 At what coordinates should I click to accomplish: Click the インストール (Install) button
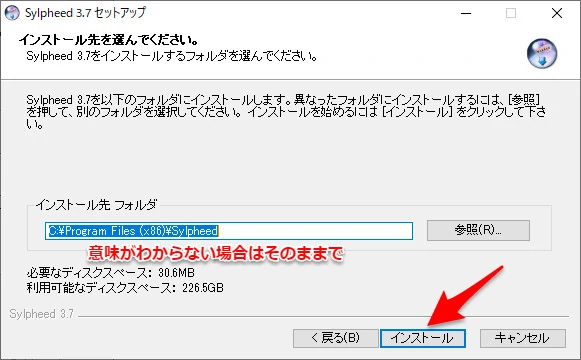[x=423, y=338]
